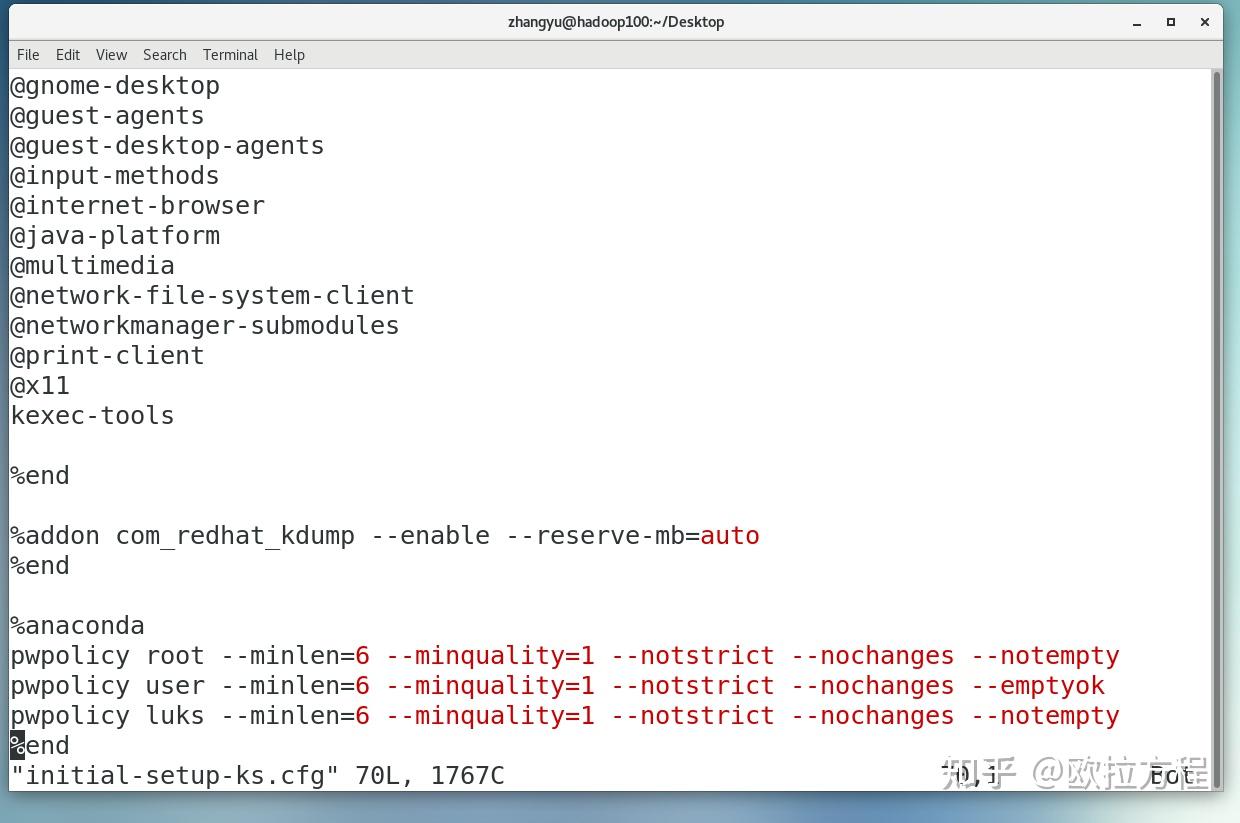Screen dimensions: 1240x823
Task: Click the --enable option text
Action: pyautogui.click(x=430, y=536)
